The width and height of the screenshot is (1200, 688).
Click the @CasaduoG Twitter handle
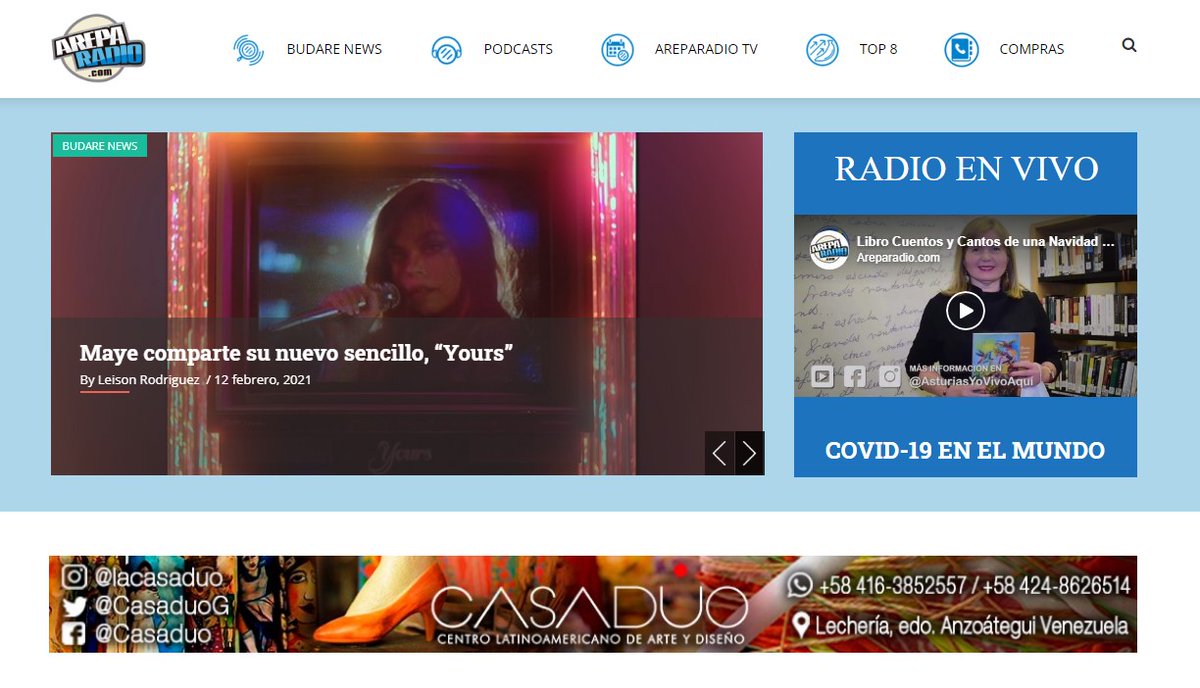pyautogui.click(x=162, y=606)
